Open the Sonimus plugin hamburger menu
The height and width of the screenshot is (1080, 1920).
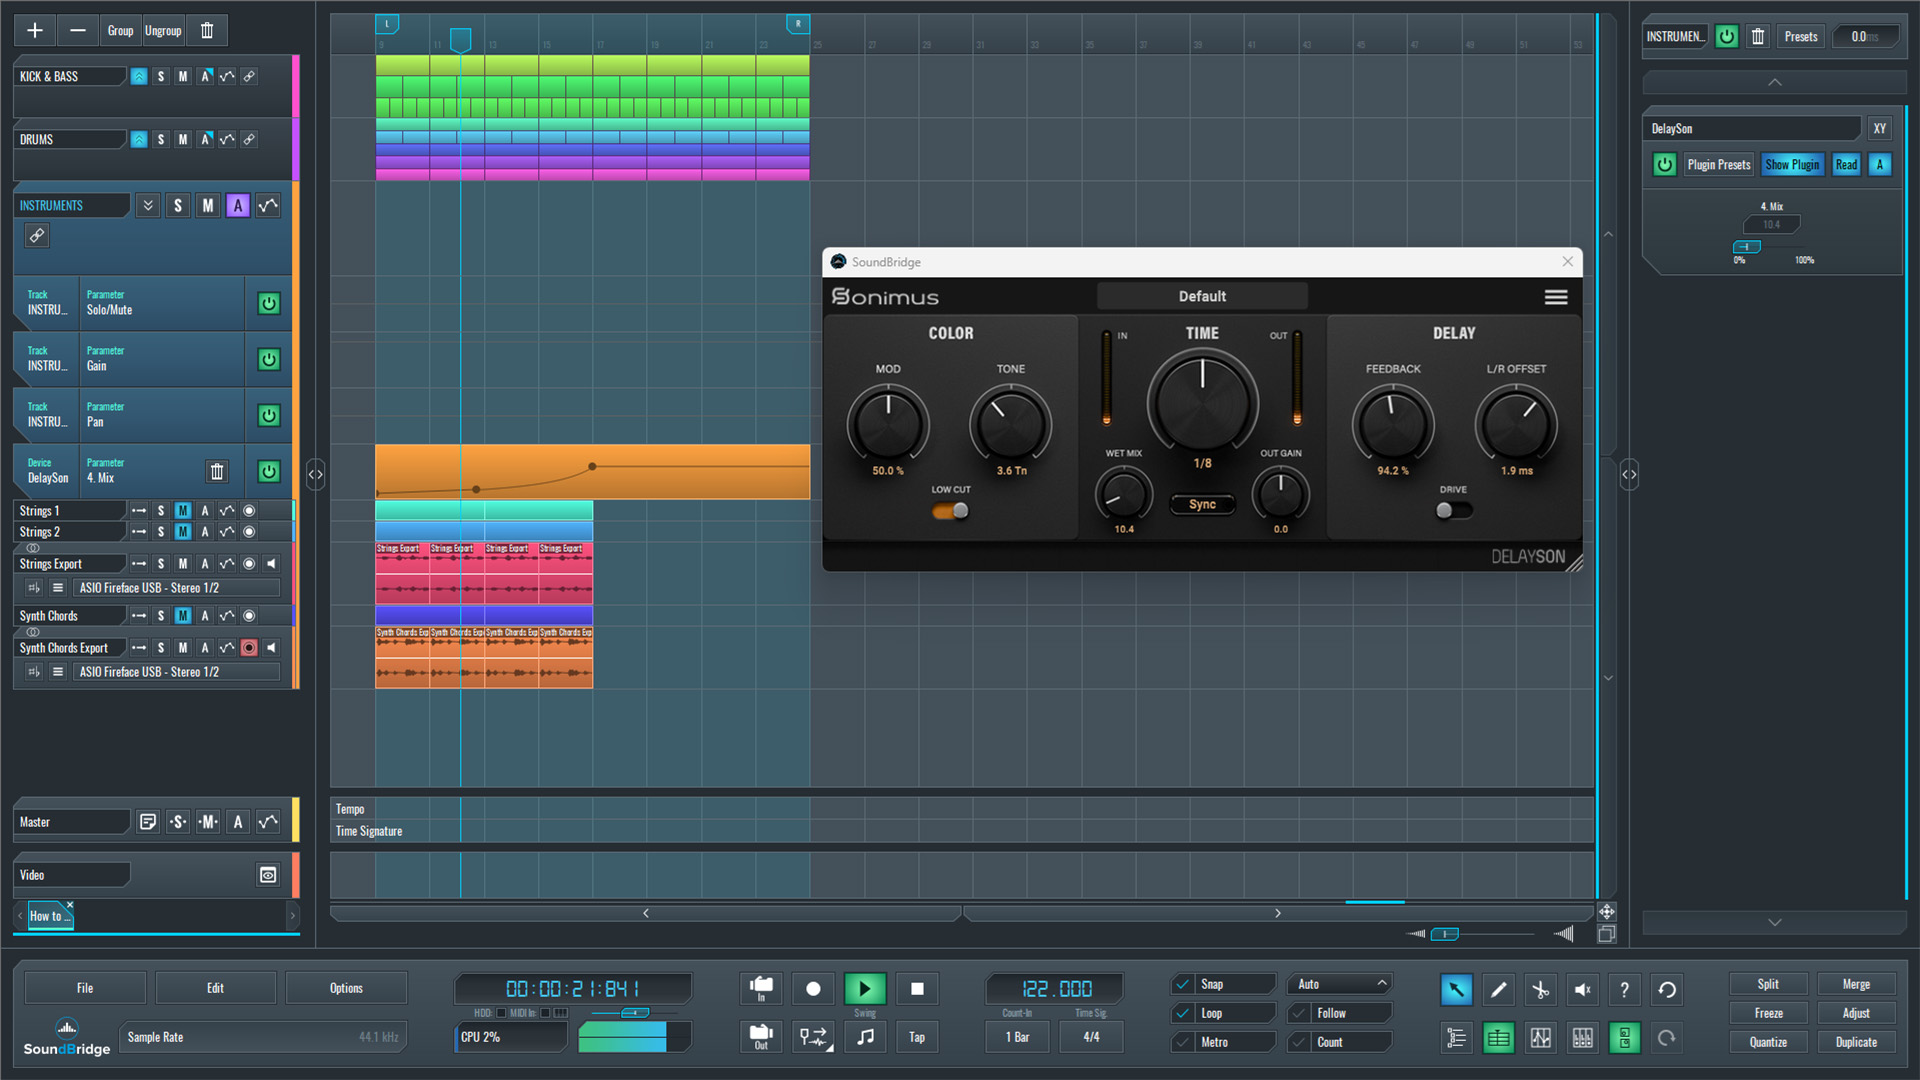(1556, 297)
